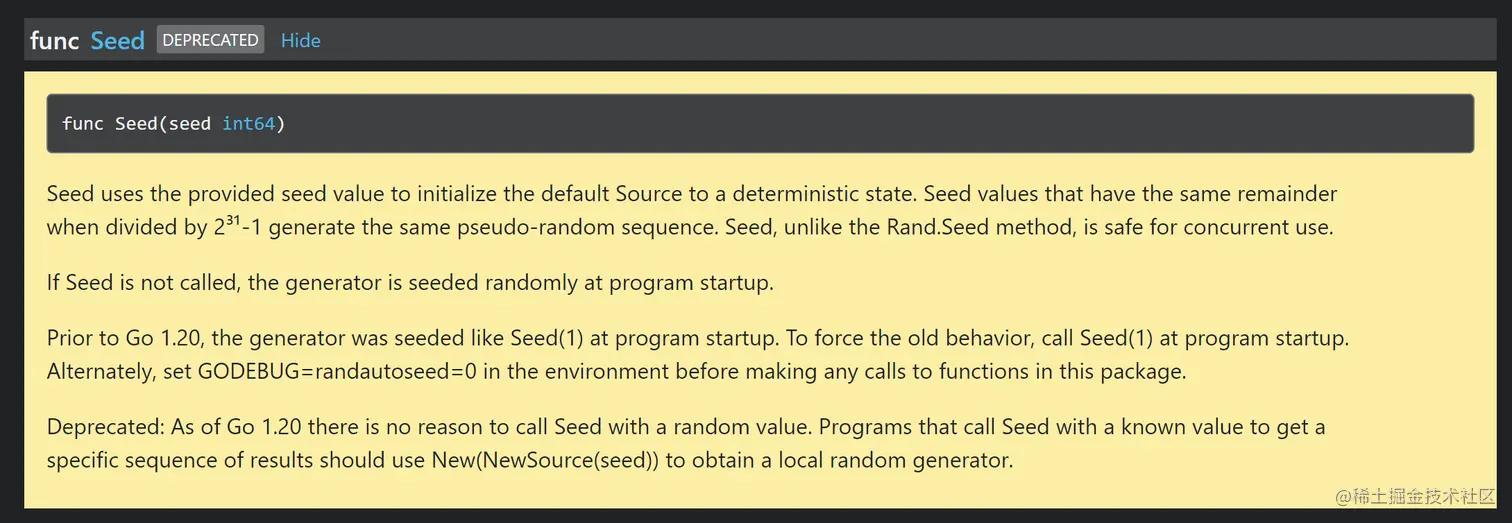
Task: Click the superscript 31 exponent
Action: 232,220
